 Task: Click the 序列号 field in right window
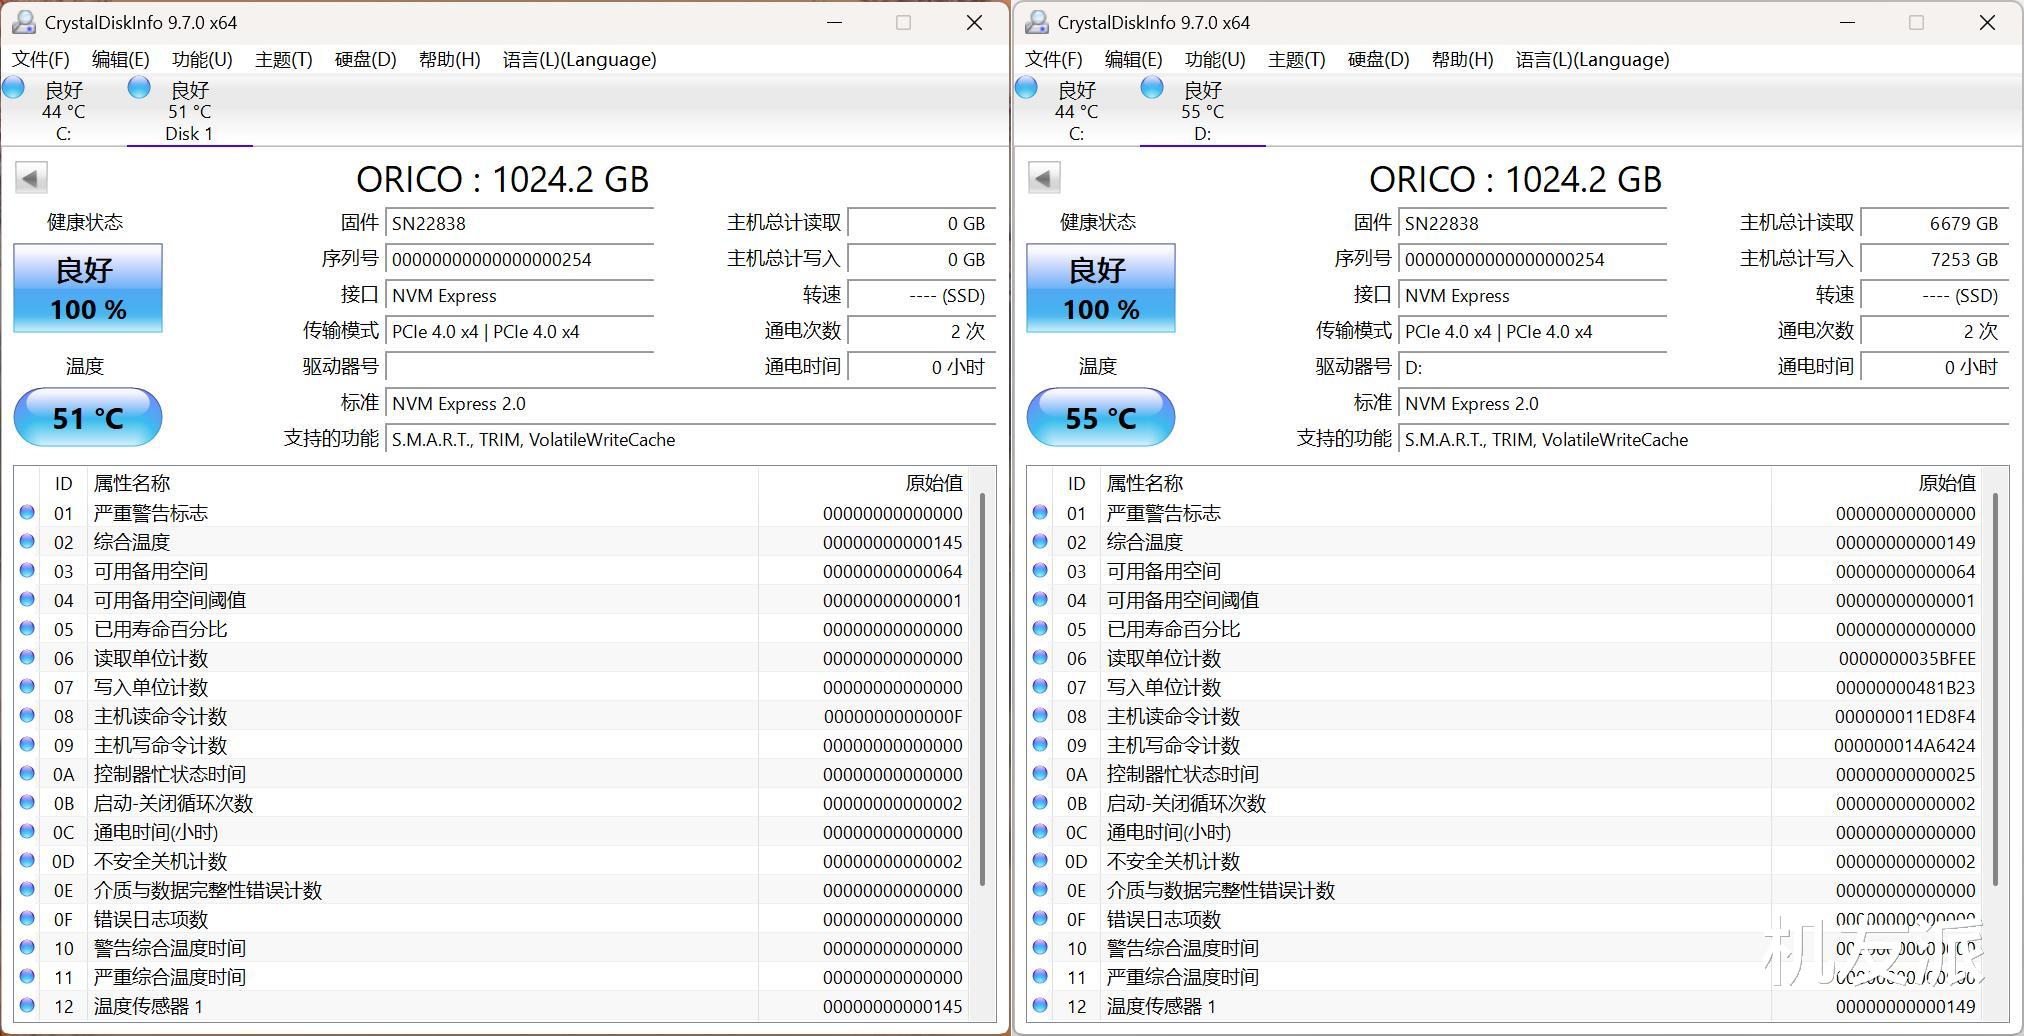[1533, 259]
